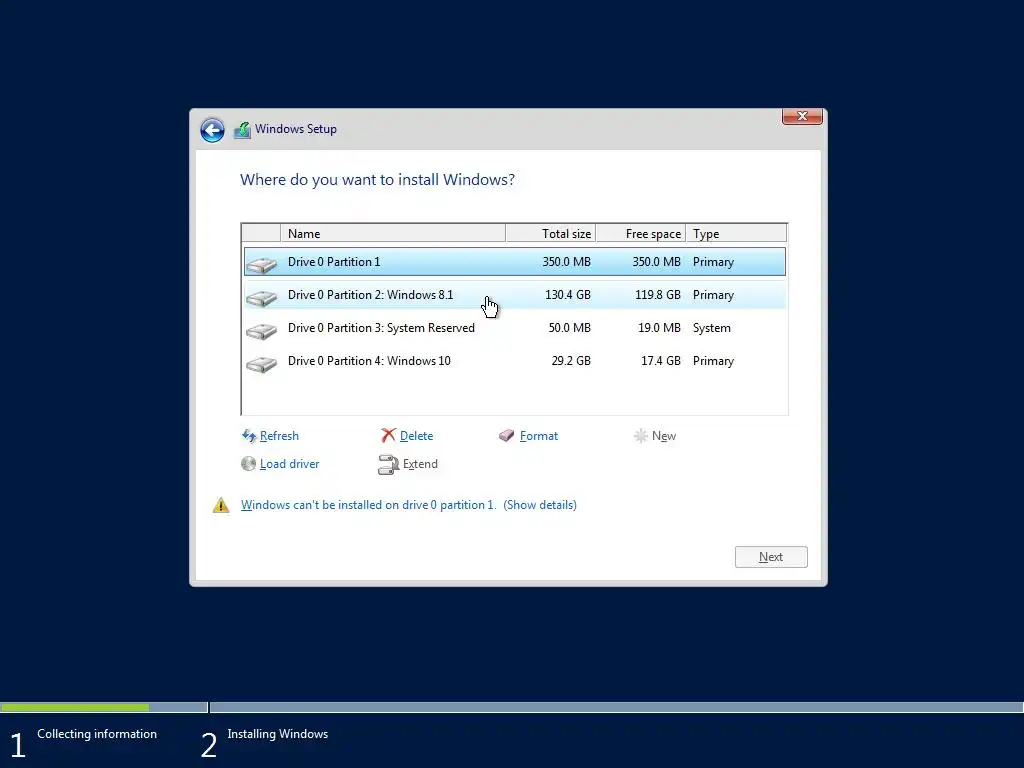Screen dimensions: 1024x768
Task: Sort by the Name column header
Action: click(x=392, y=233)
